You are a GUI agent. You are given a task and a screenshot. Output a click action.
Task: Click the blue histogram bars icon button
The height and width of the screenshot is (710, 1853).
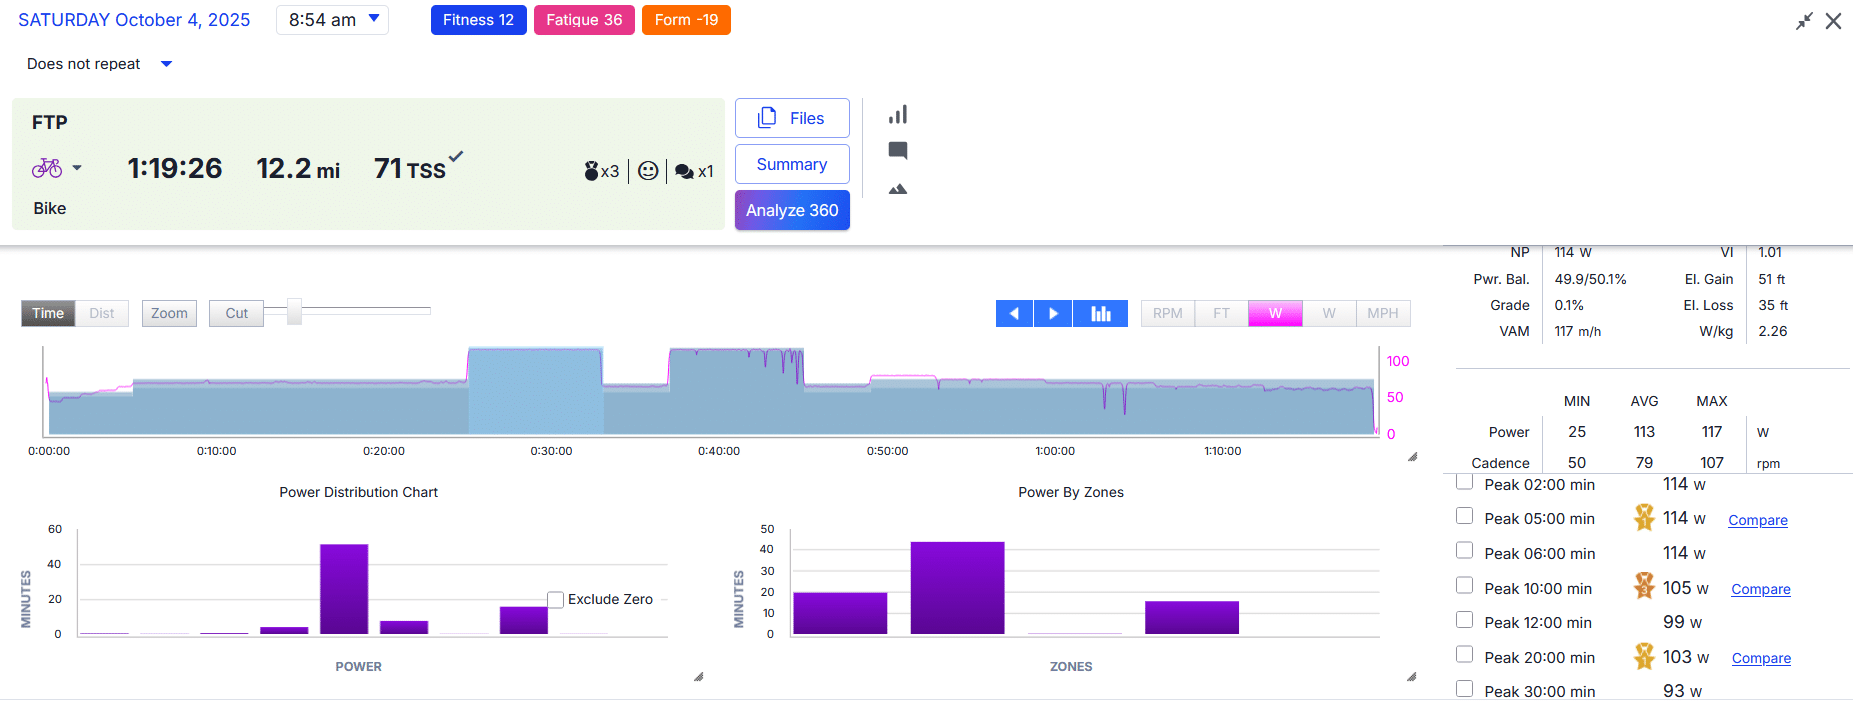1100,314
